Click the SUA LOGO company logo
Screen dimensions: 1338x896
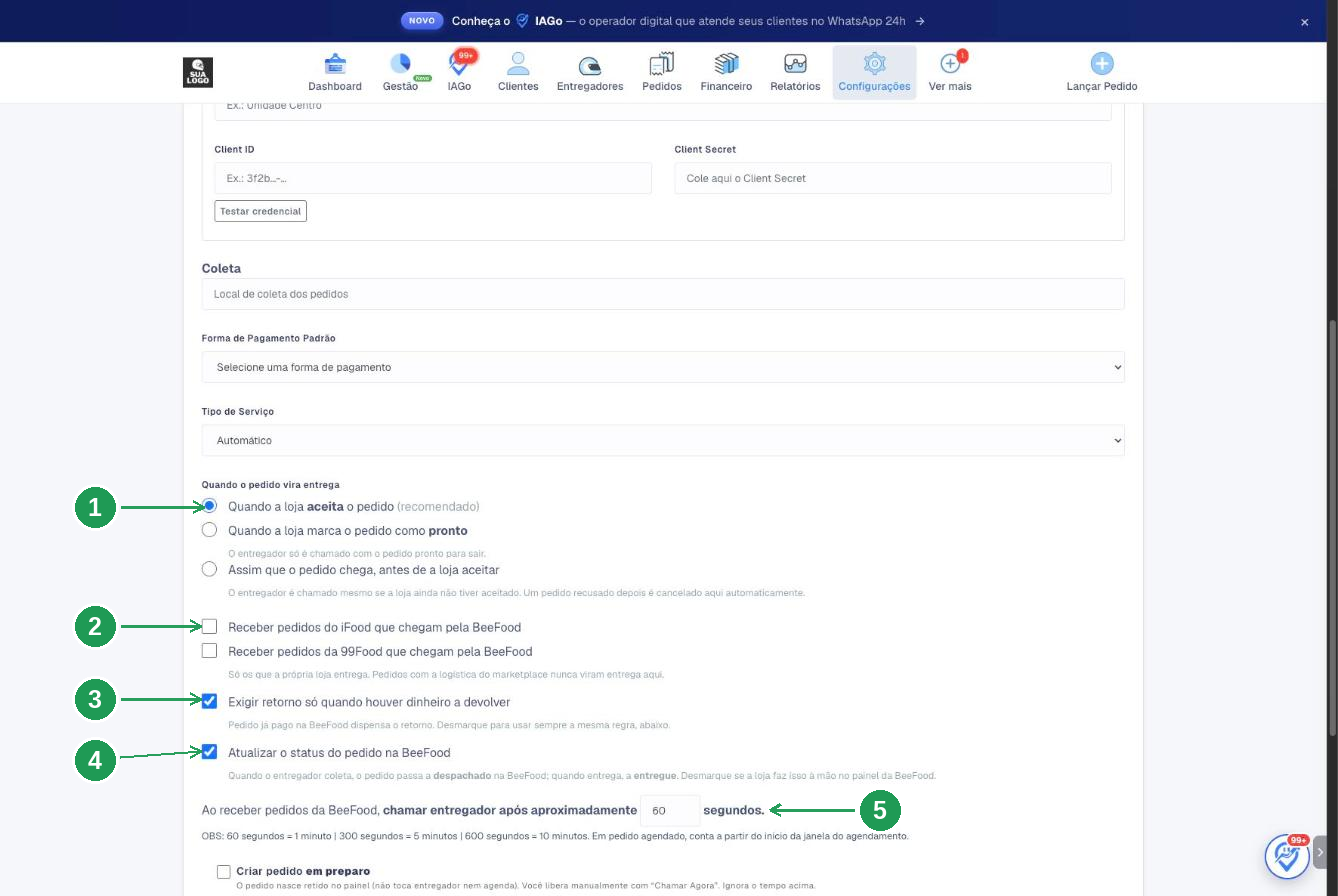pos(198,72)
